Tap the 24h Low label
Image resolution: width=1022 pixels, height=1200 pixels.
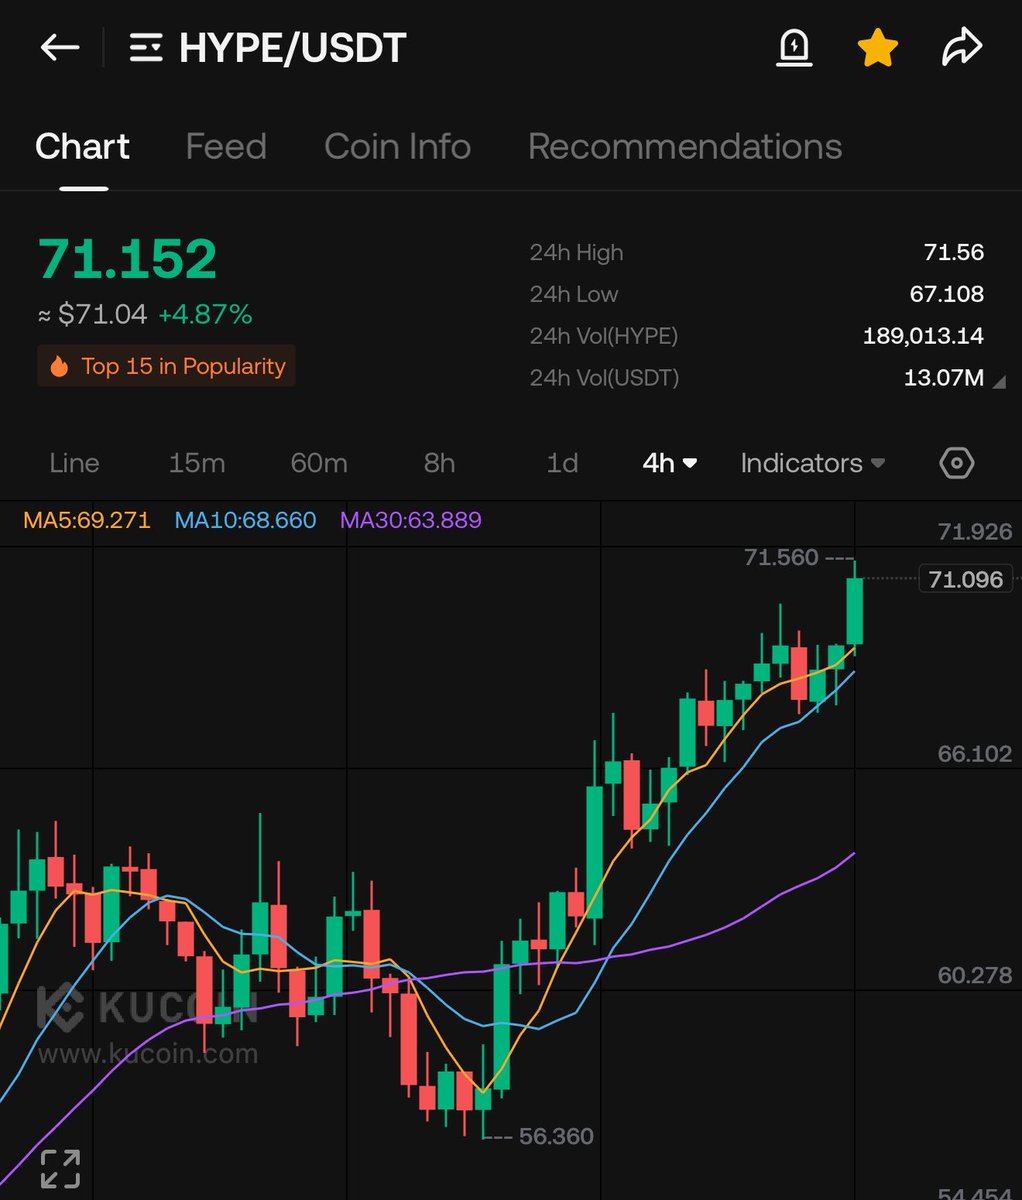[574, 294]
